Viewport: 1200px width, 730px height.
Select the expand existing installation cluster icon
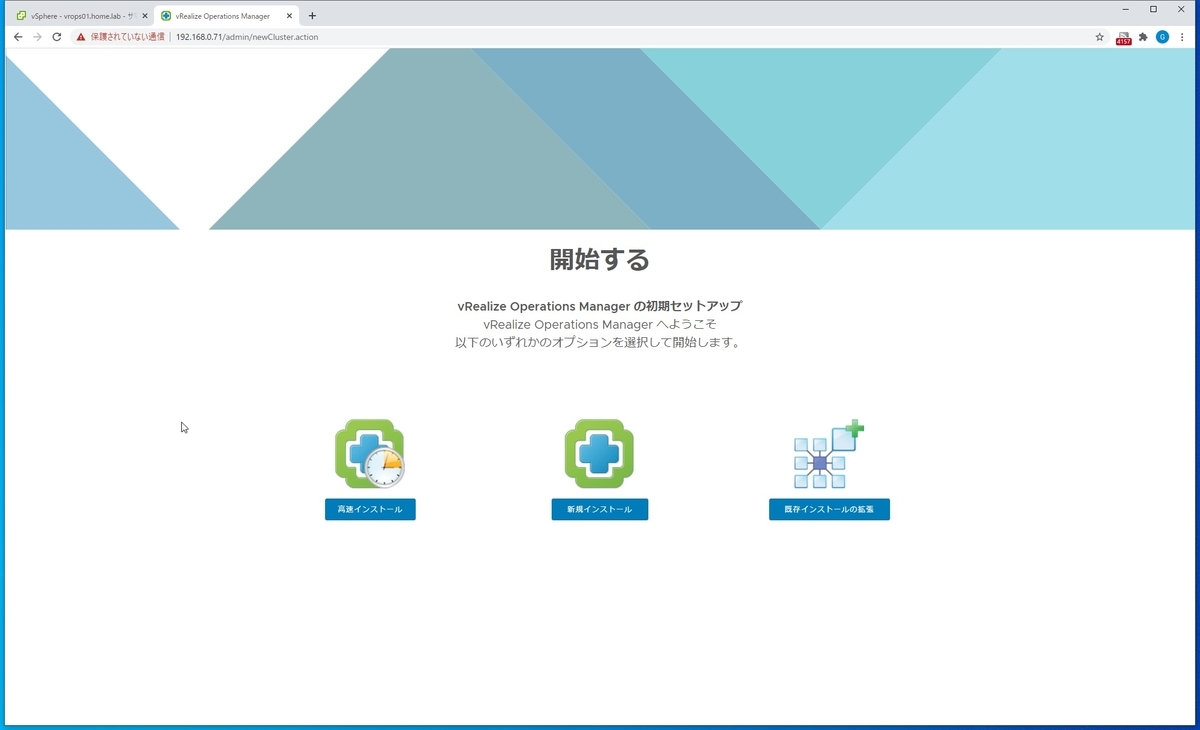pyautogui.click(x=828, y=454)
